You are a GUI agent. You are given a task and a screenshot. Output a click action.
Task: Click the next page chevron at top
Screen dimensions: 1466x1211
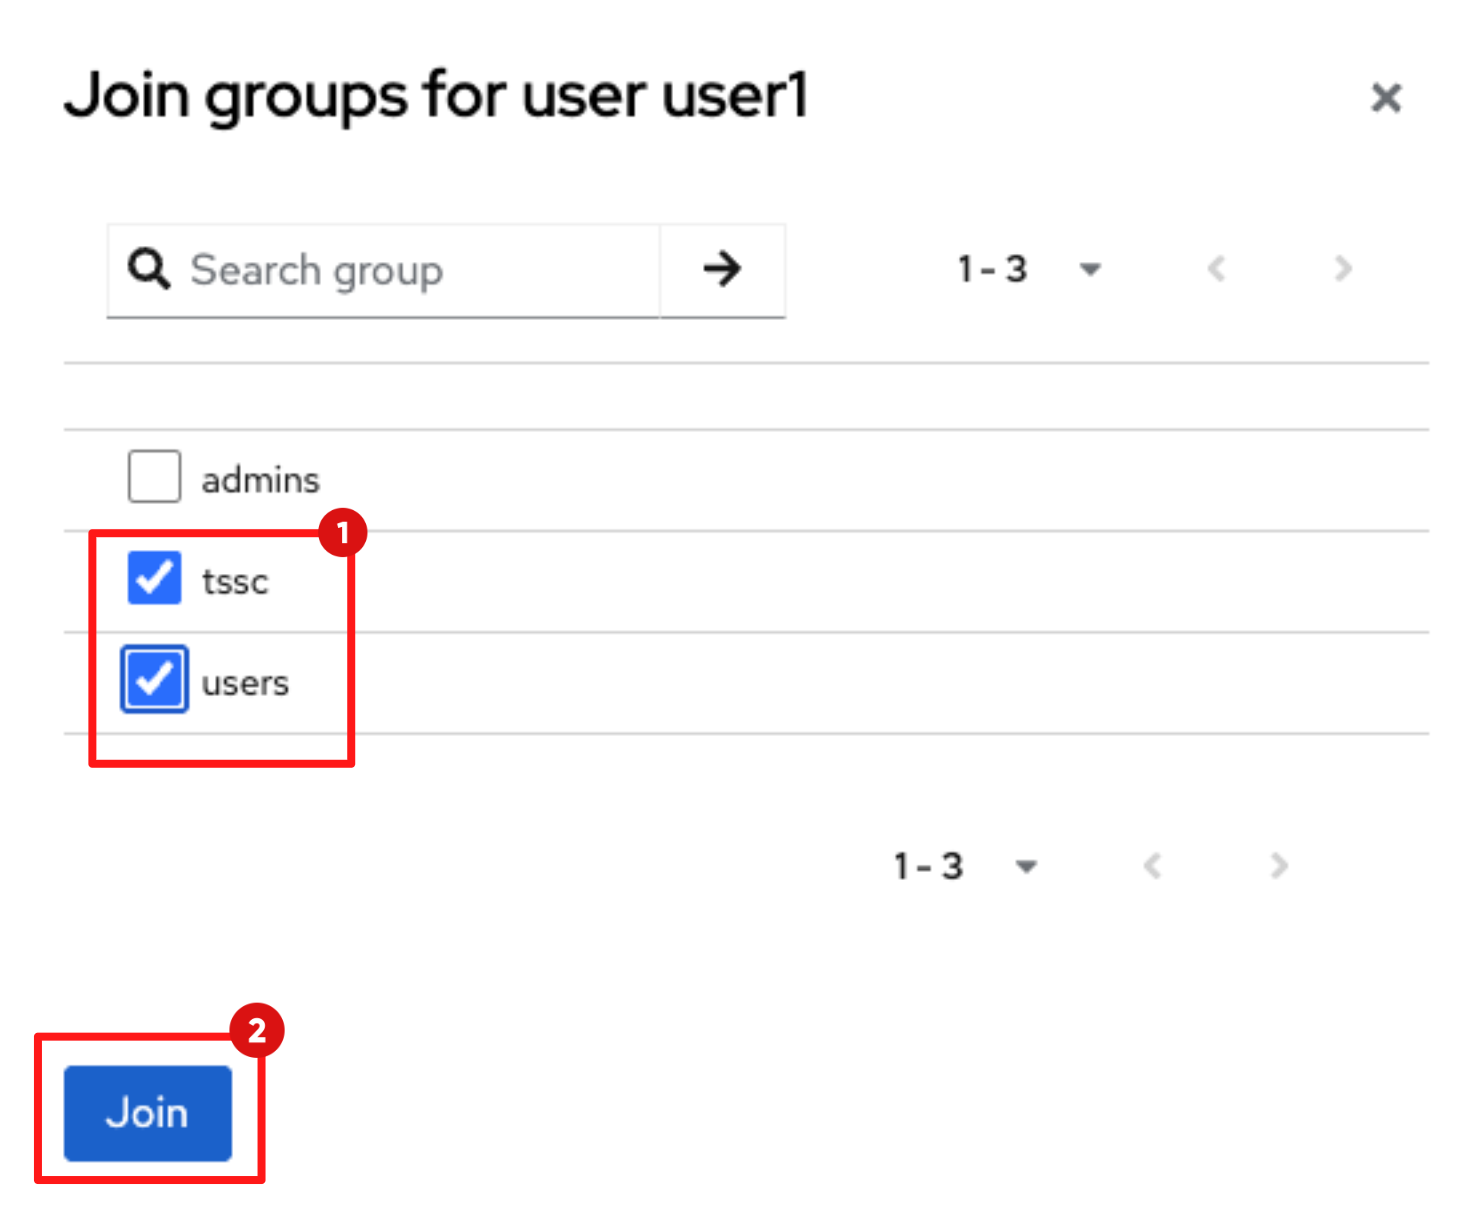(x=1342, y=268)
